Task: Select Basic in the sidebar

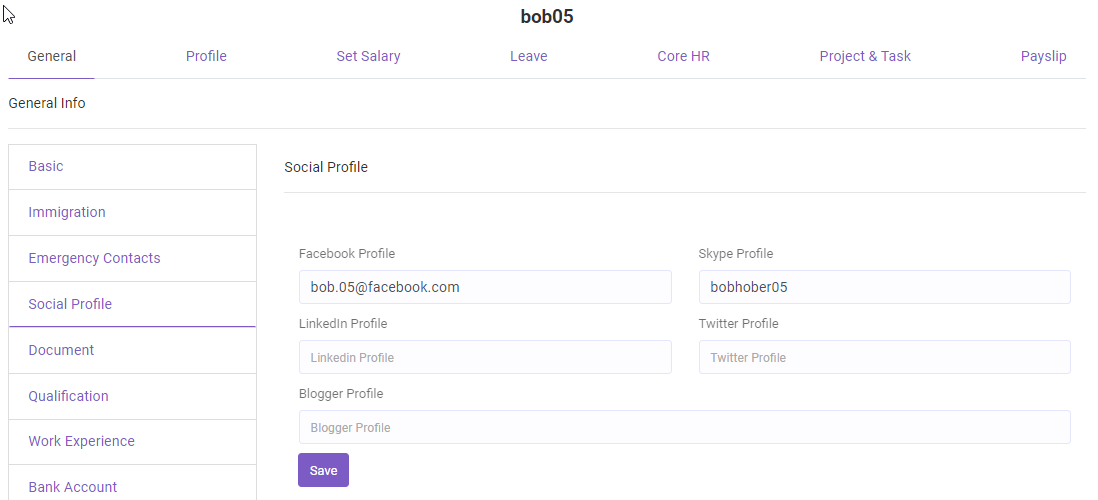Action: point(46,166)
